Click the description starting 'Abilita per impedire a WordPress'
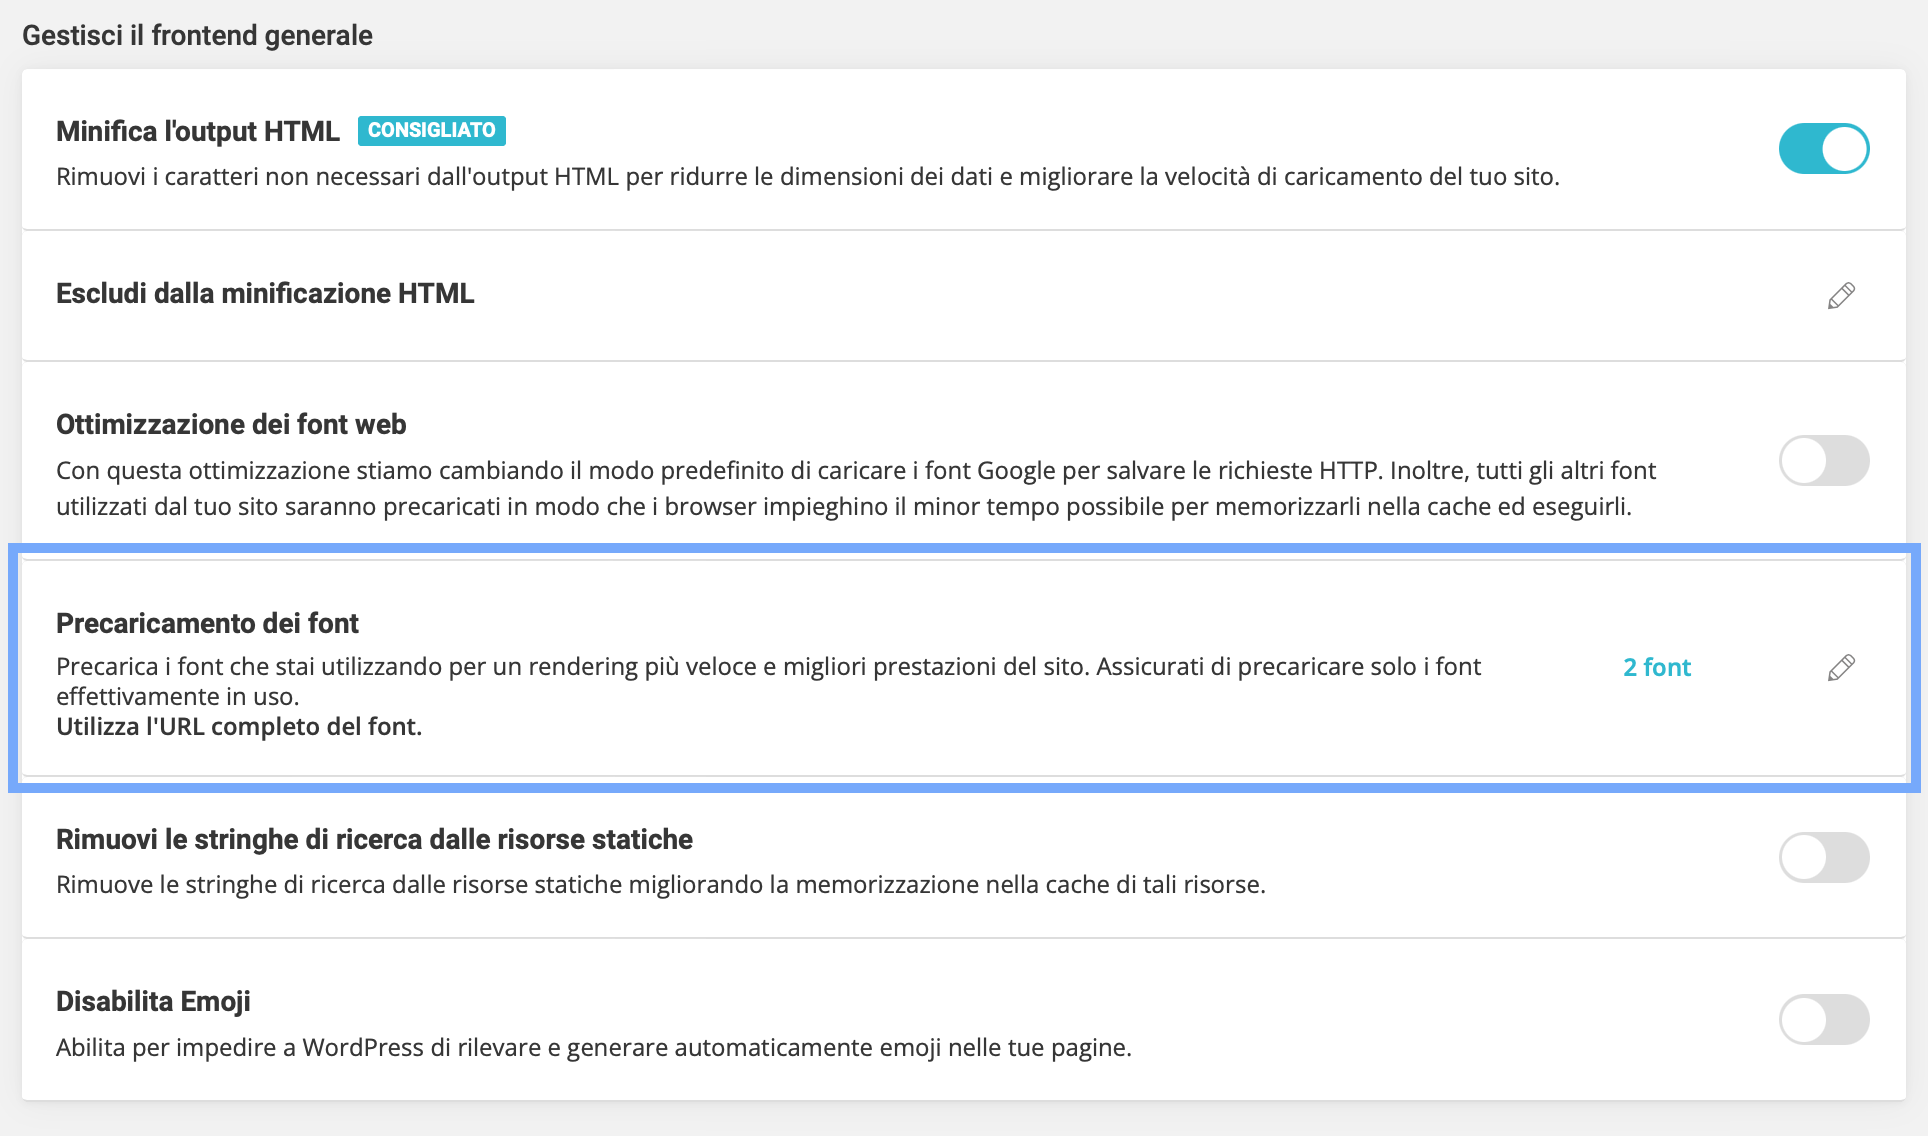 (594, 1047)
